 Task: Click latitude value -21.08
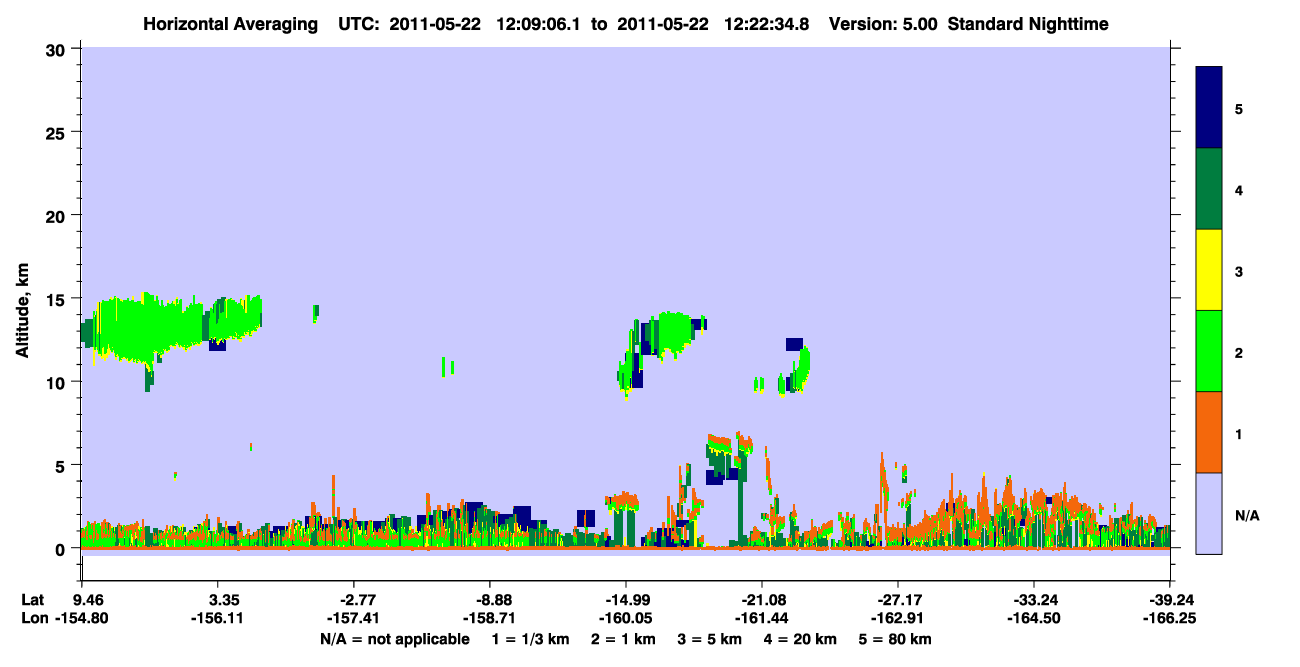click(762, 600)
